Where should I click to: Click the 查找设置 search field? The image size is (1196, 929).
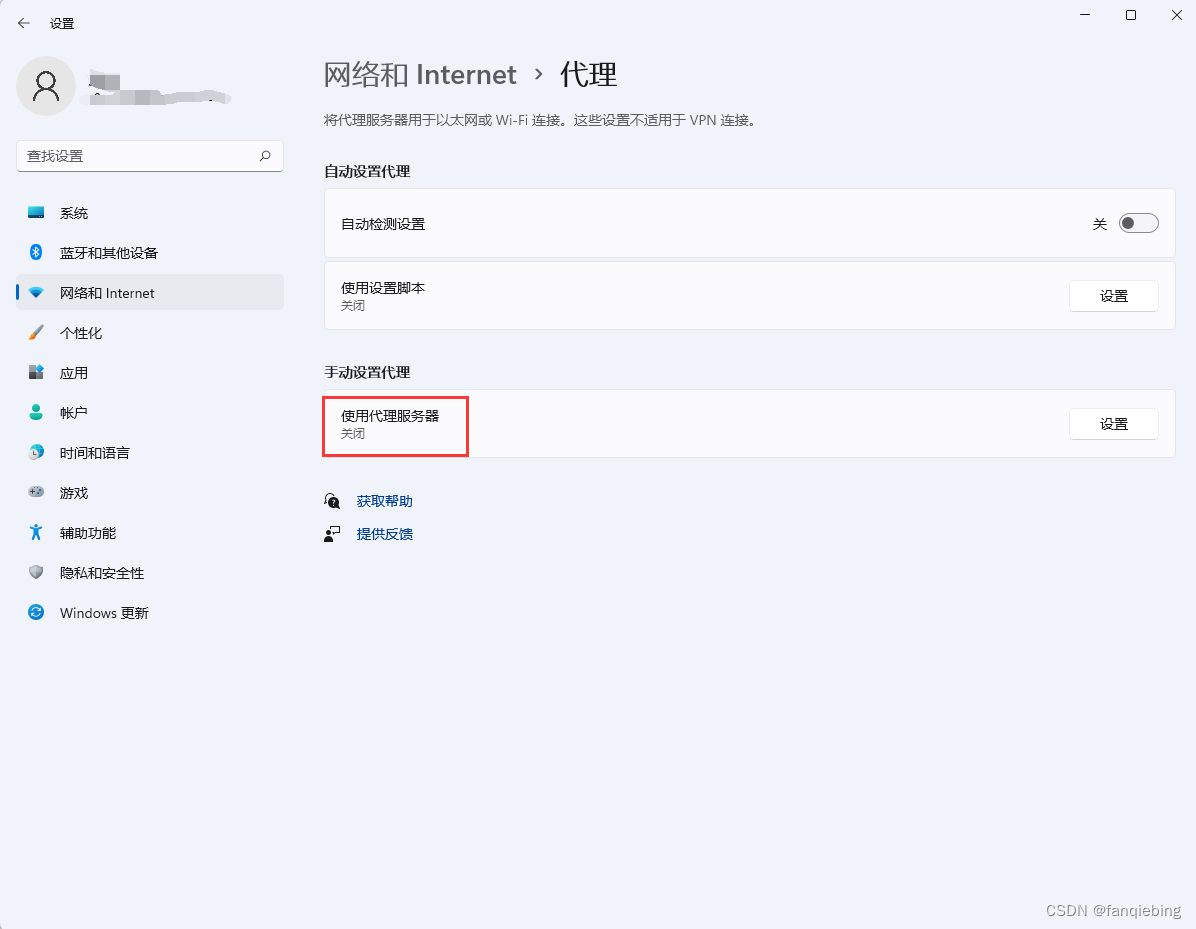[x=150, y=156]
